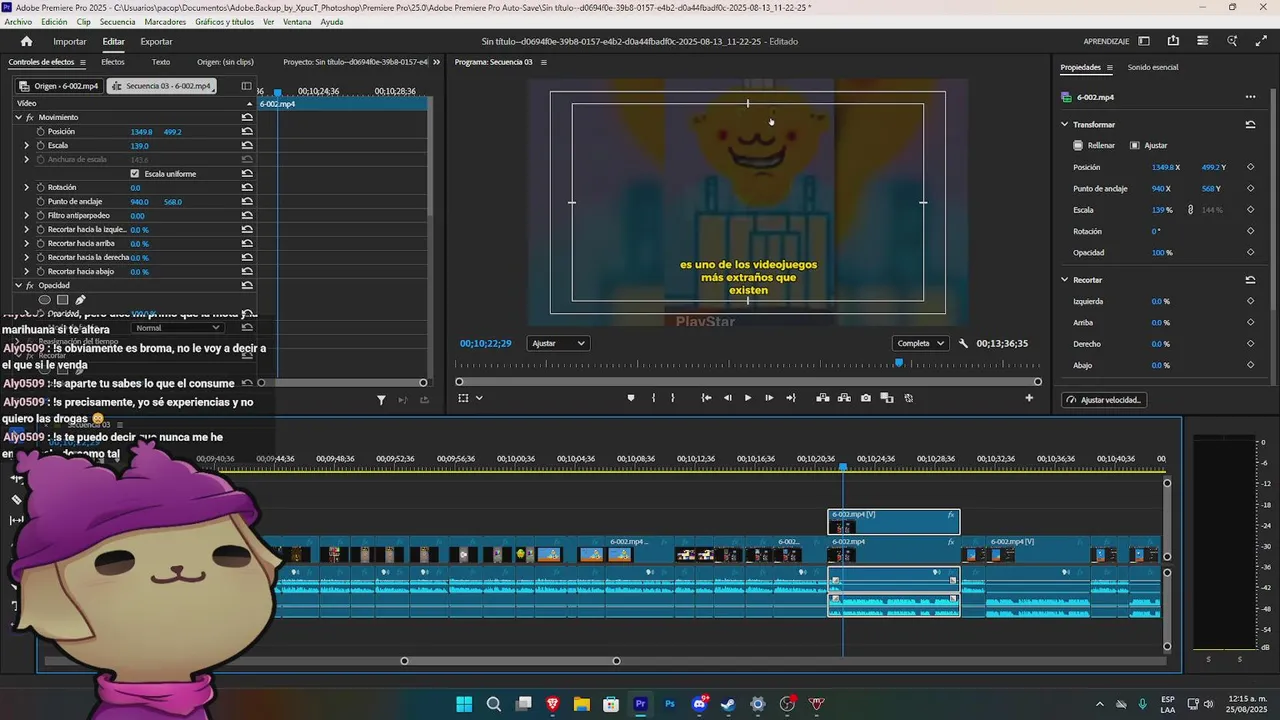The image size is (1280, 720).
Task: Toggle Punto de anclaje stopwatch
Action: [41, 201]
